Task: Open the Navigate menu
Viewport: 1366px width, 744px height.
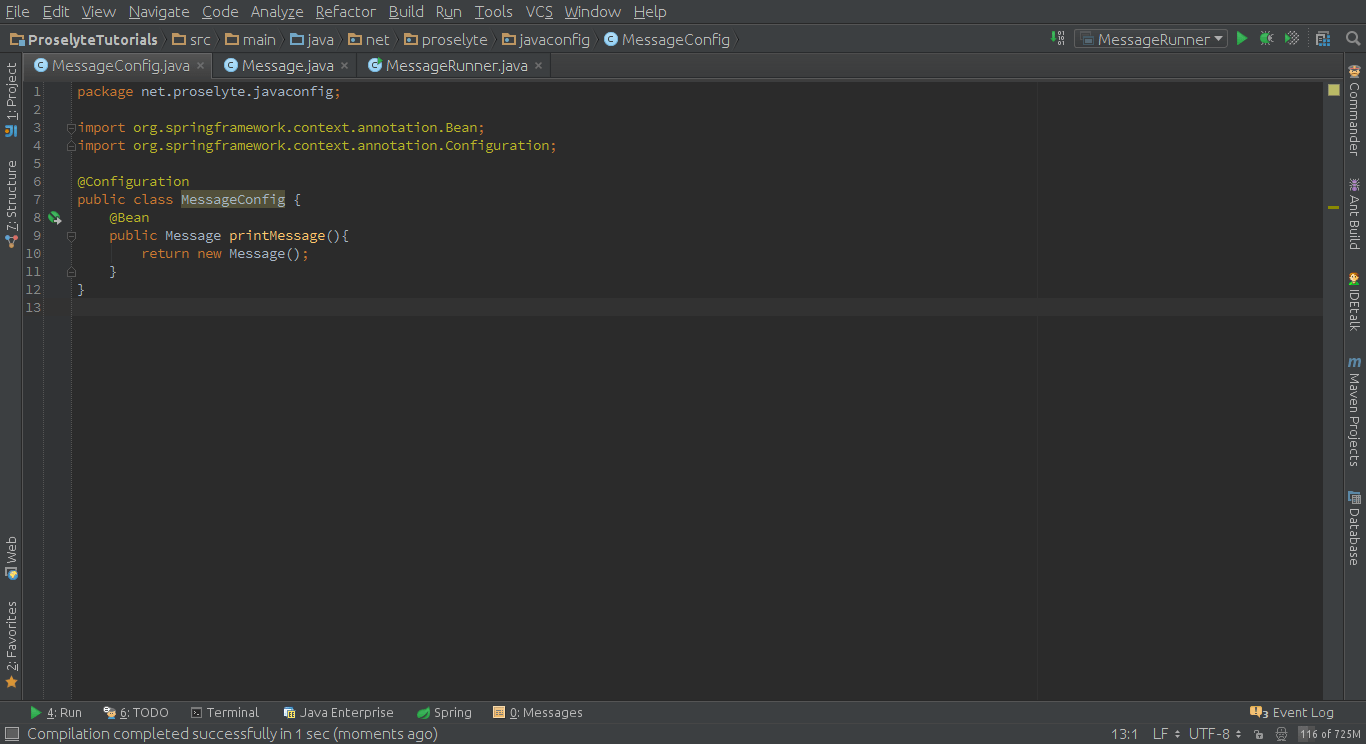Action: [159, 12]
